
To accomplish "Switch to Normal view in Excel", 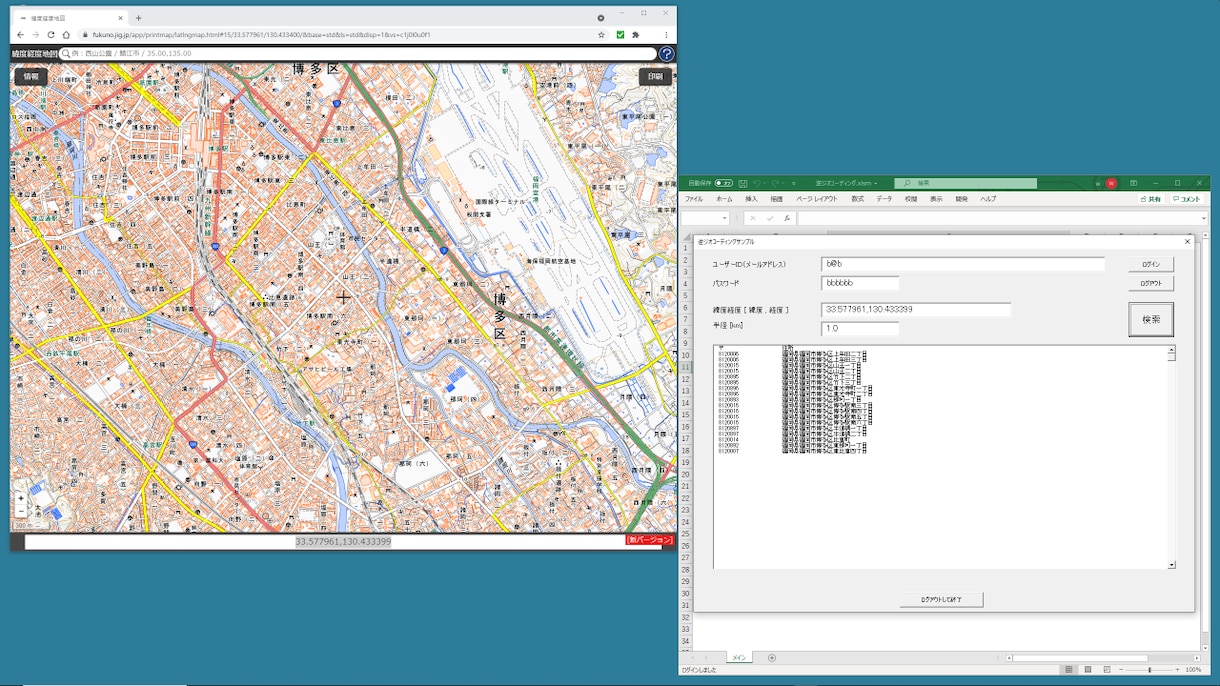I will click(x=1069, y=670).
